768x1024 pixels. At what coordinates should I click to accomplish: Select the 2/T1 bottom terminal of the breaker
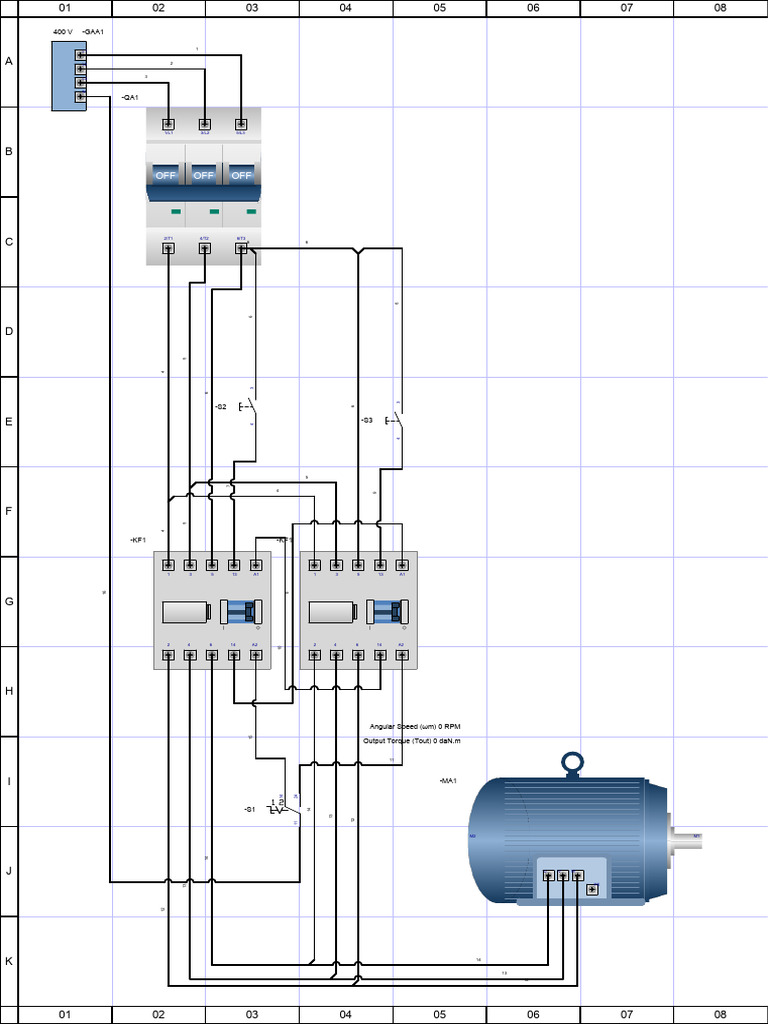point(168,249)
